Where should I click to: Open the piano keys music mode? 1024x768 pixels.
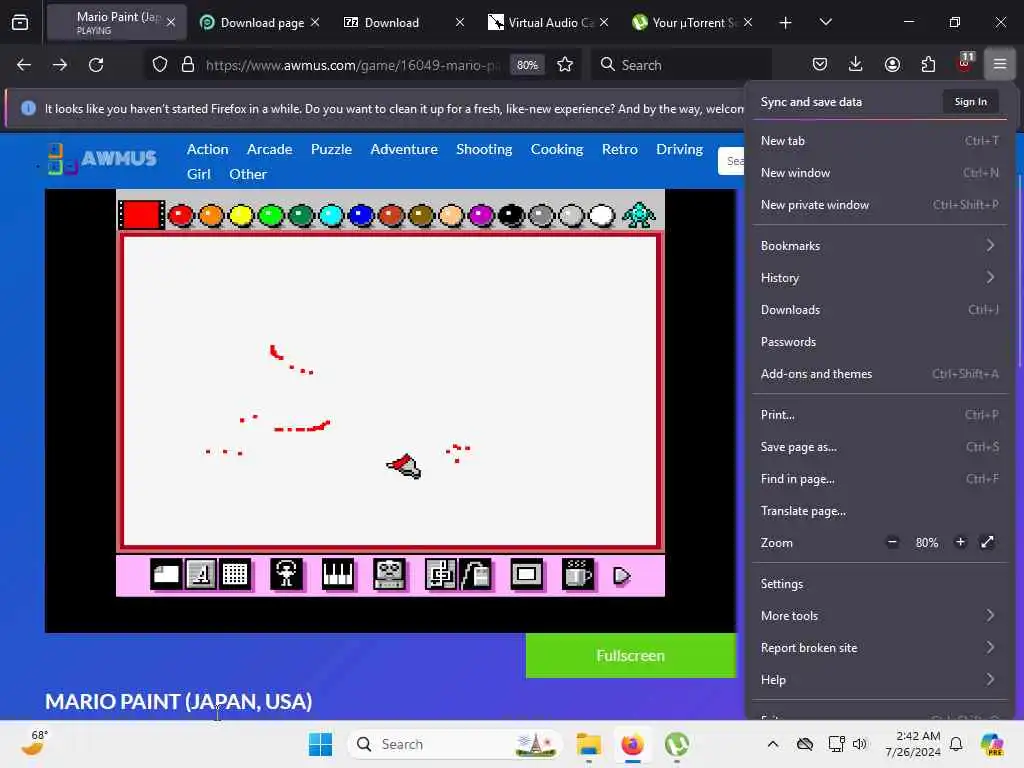tap(338, 575)
